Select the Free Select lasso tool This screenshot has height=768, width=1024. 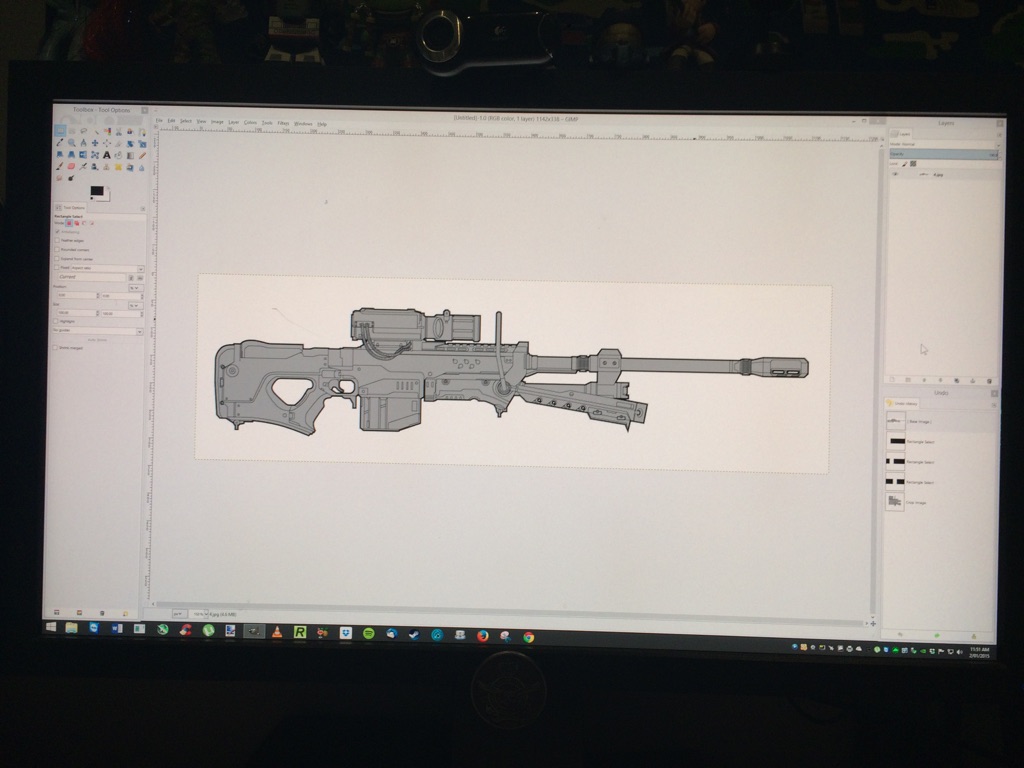pyautogui.click(x=84, y=131)
